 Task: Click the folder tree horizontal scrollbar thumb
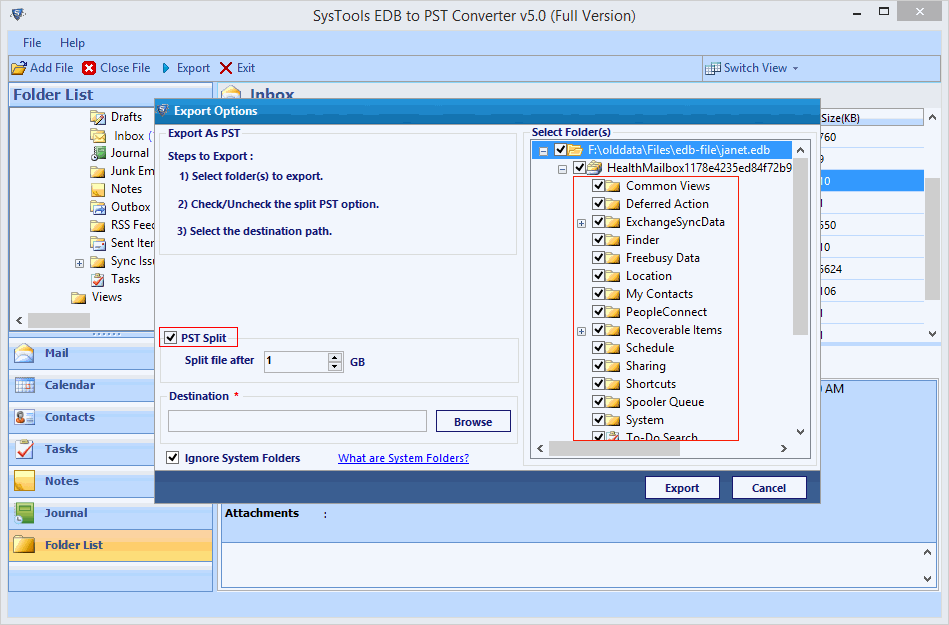614,448
